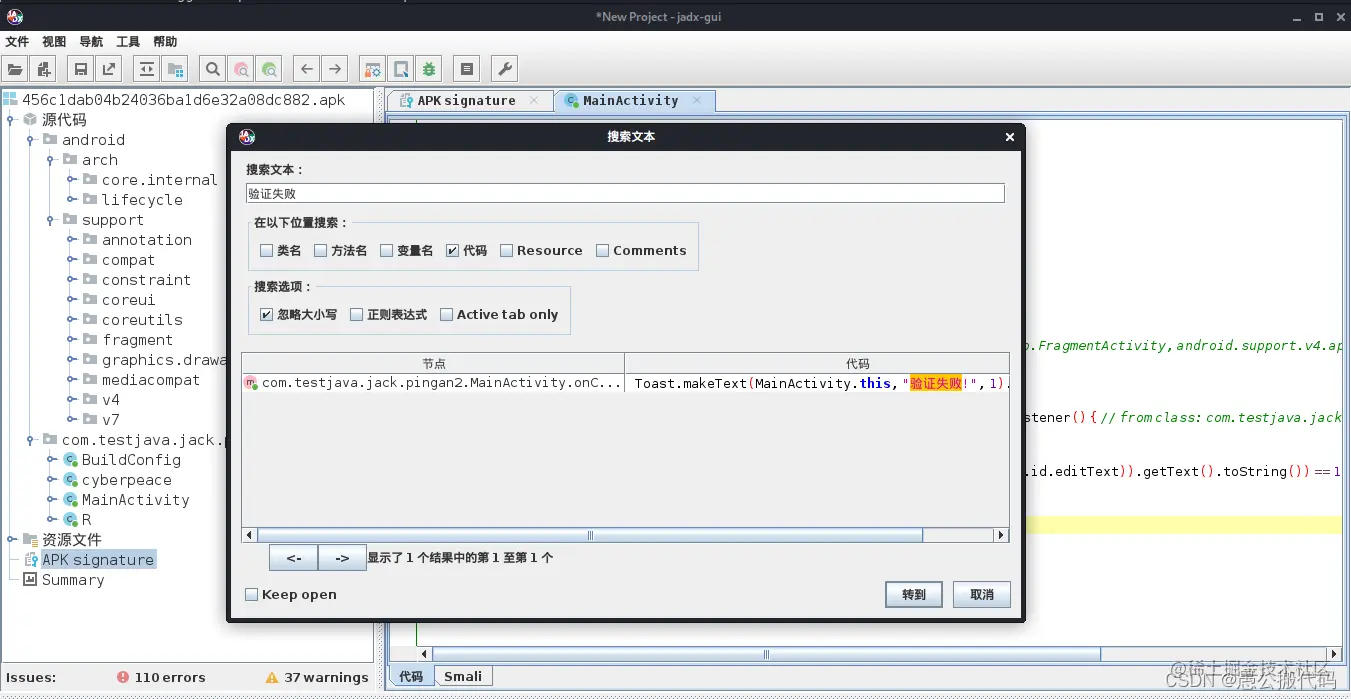Collapse the arch package node
Image resolution: width=1351 pixels, height=699 pixels.
[x=51, y=160]
